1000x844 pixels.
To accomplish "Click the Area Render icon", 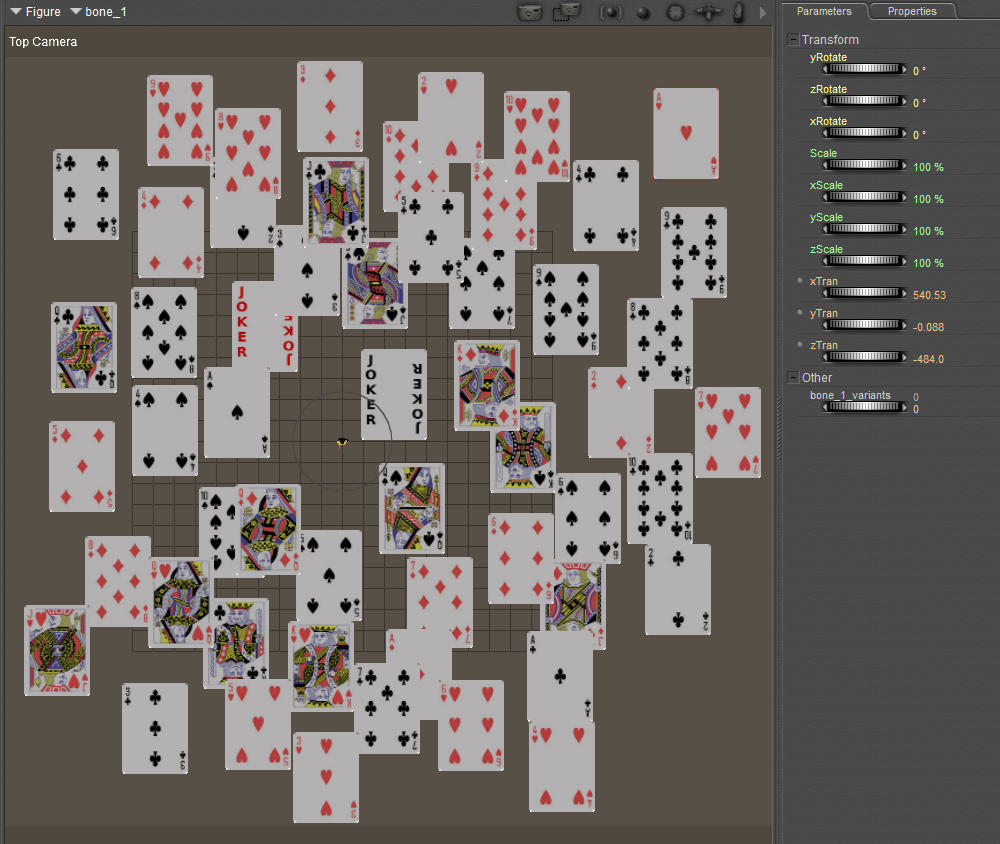I will [x=567, y=12].
